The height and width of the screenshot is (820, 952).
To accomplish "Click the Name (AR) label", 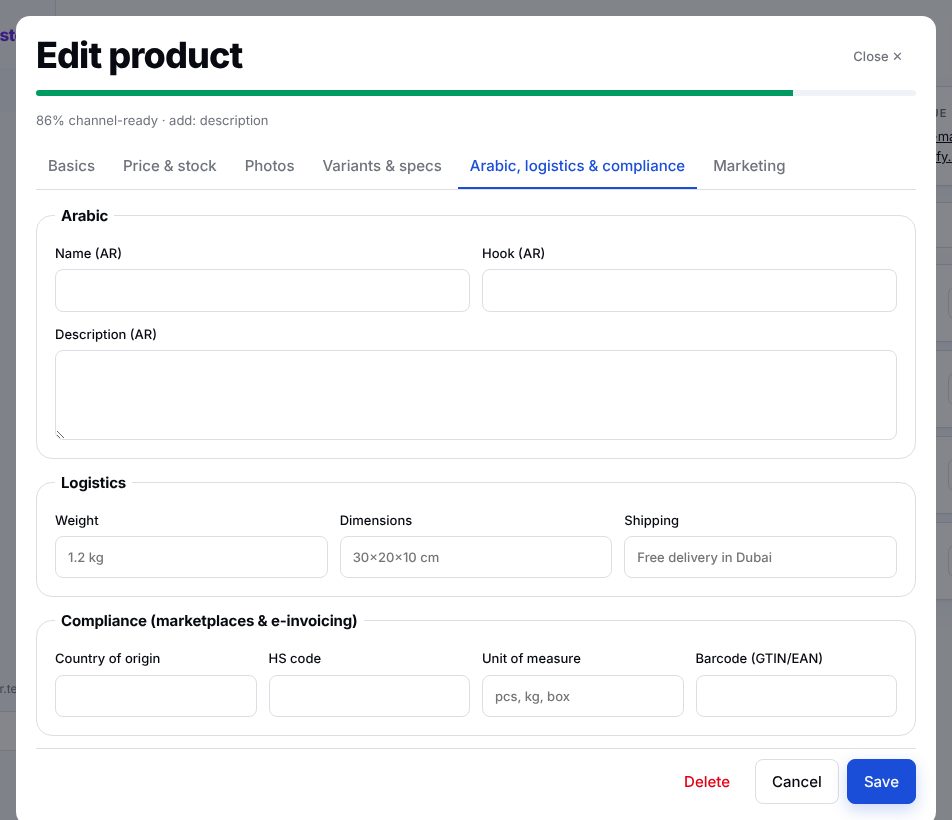I will tap(88, 254).
